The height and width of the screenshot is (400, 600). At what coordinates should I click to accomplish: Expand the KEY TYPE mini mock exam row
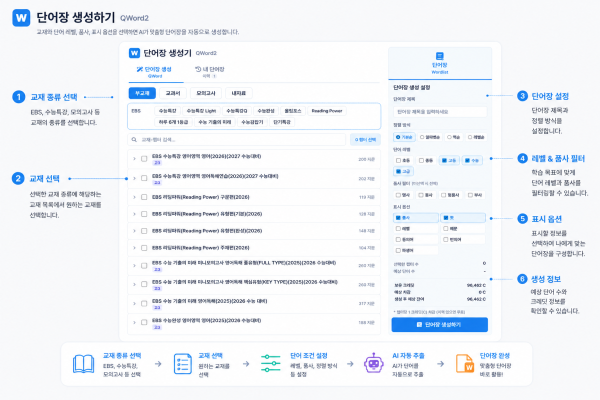coord(134,284)
